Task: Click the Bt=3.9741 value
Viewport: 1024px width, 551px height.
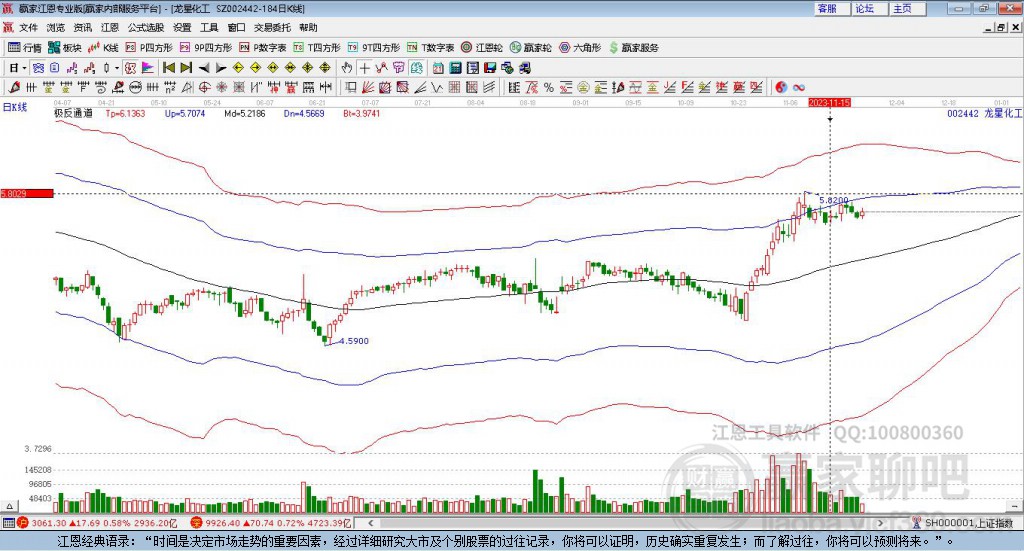Action: tap(362, 113)
